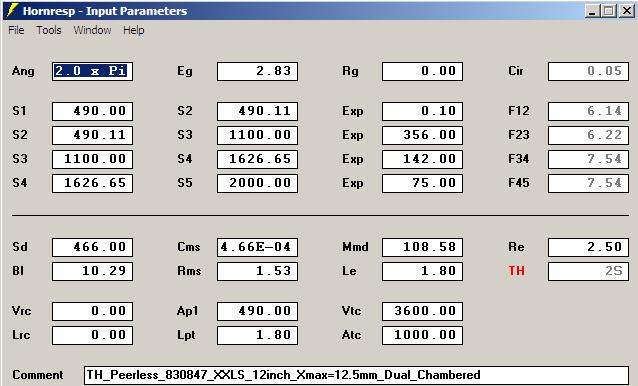Viewport: 638px width, 386px height.
Task: Click the Exp field with 75.00
Action: pos(422,183)
